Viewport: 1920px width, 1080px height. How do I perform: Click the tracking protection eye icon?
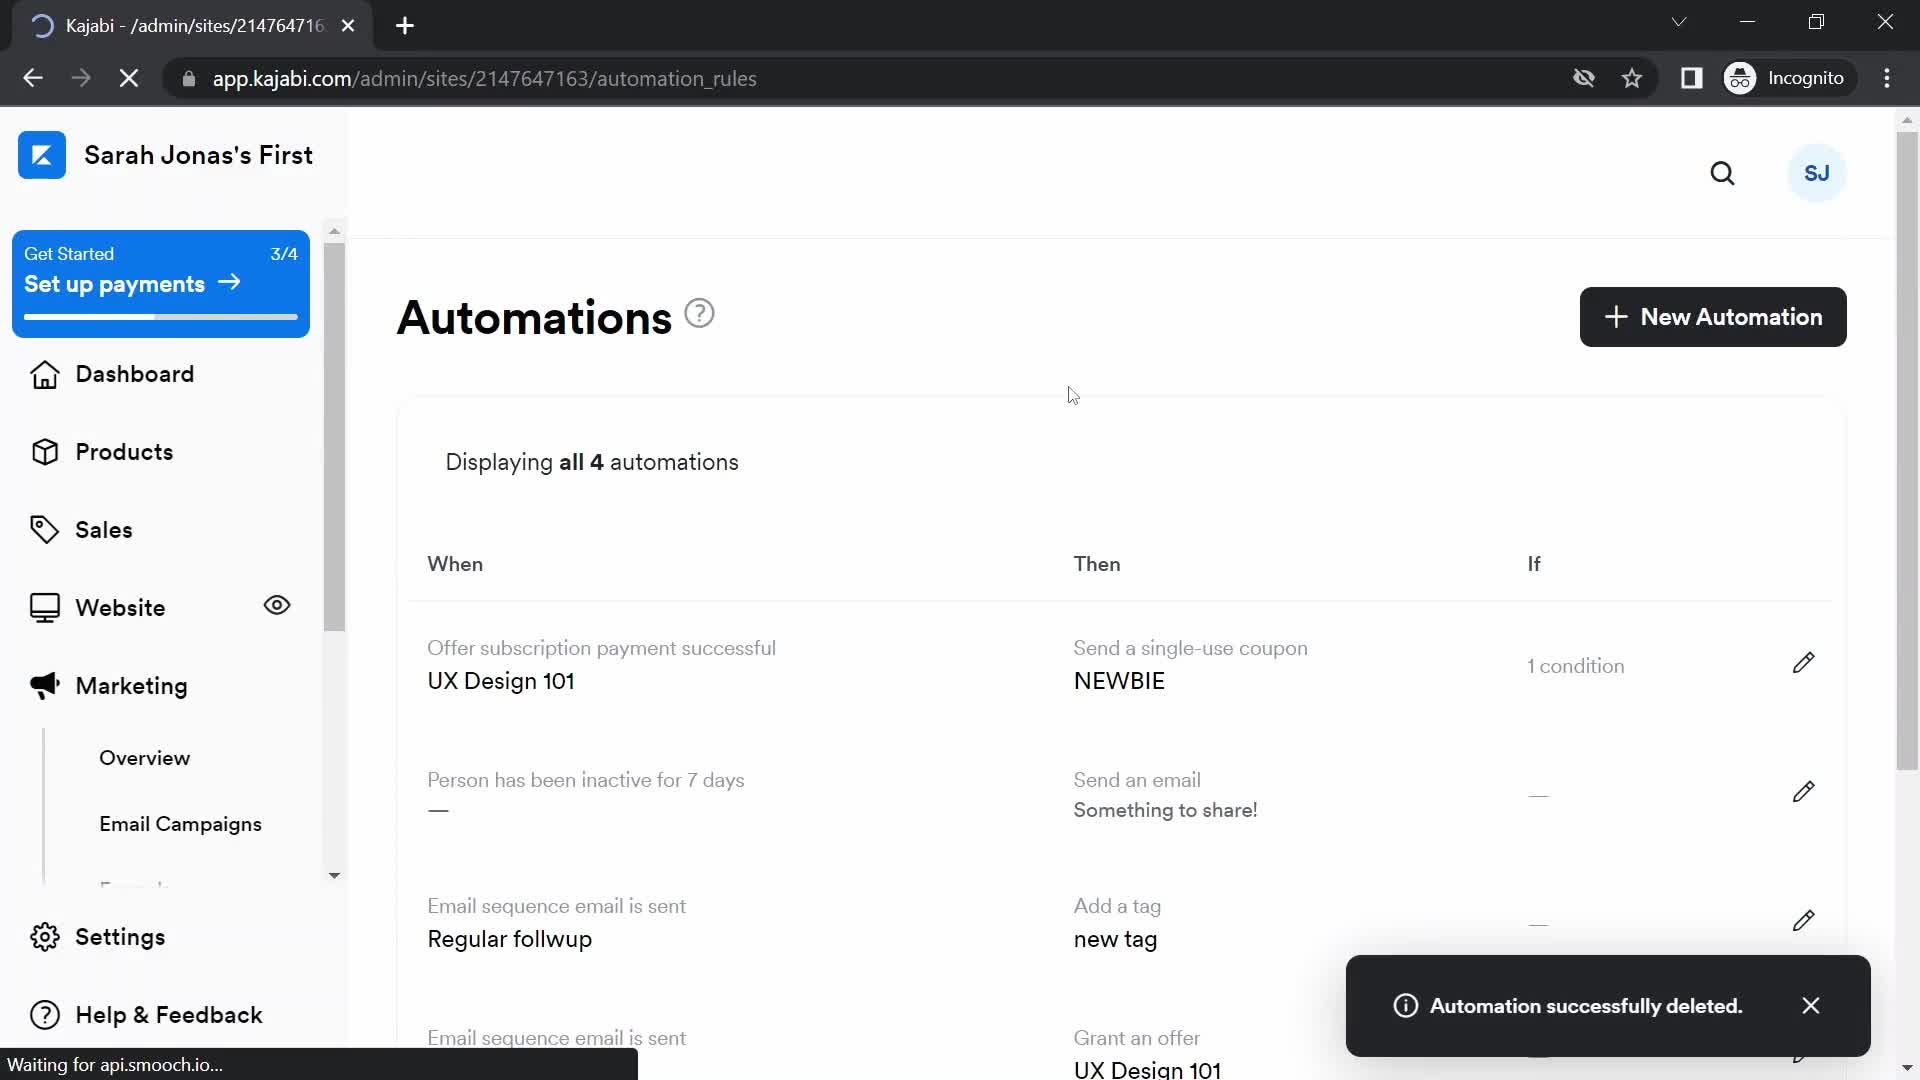point(1583,78)
